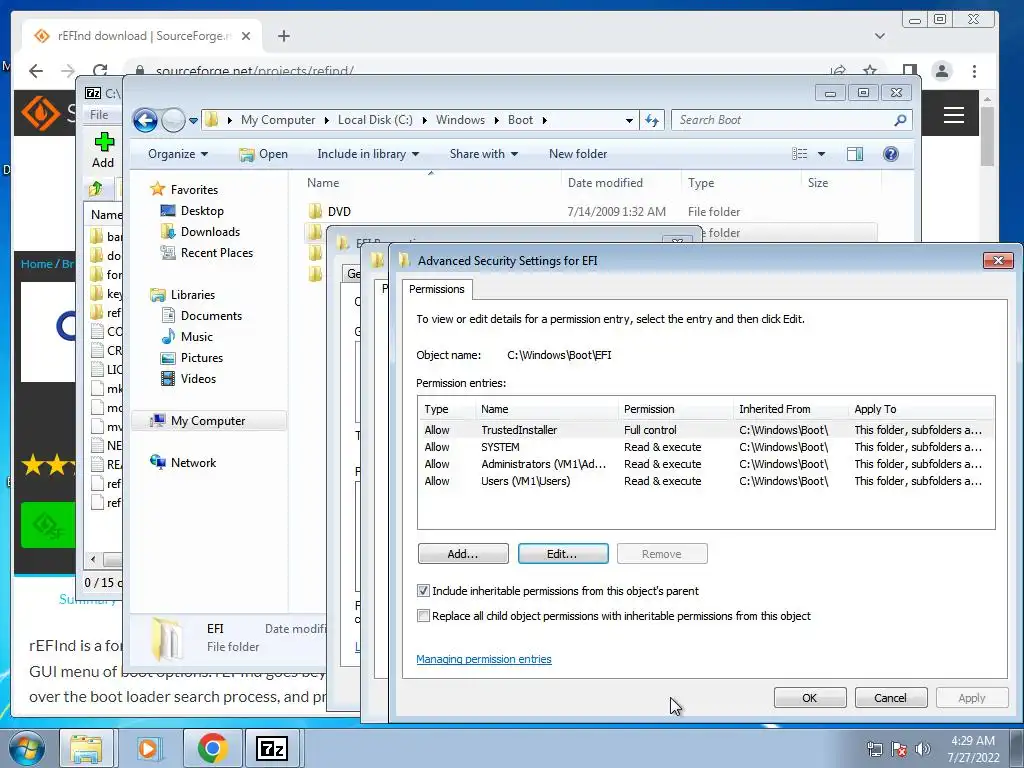Screen dimensions: 1024x768
Task: Open Windows Explorer taskbar icon
Action: [86, 748]
